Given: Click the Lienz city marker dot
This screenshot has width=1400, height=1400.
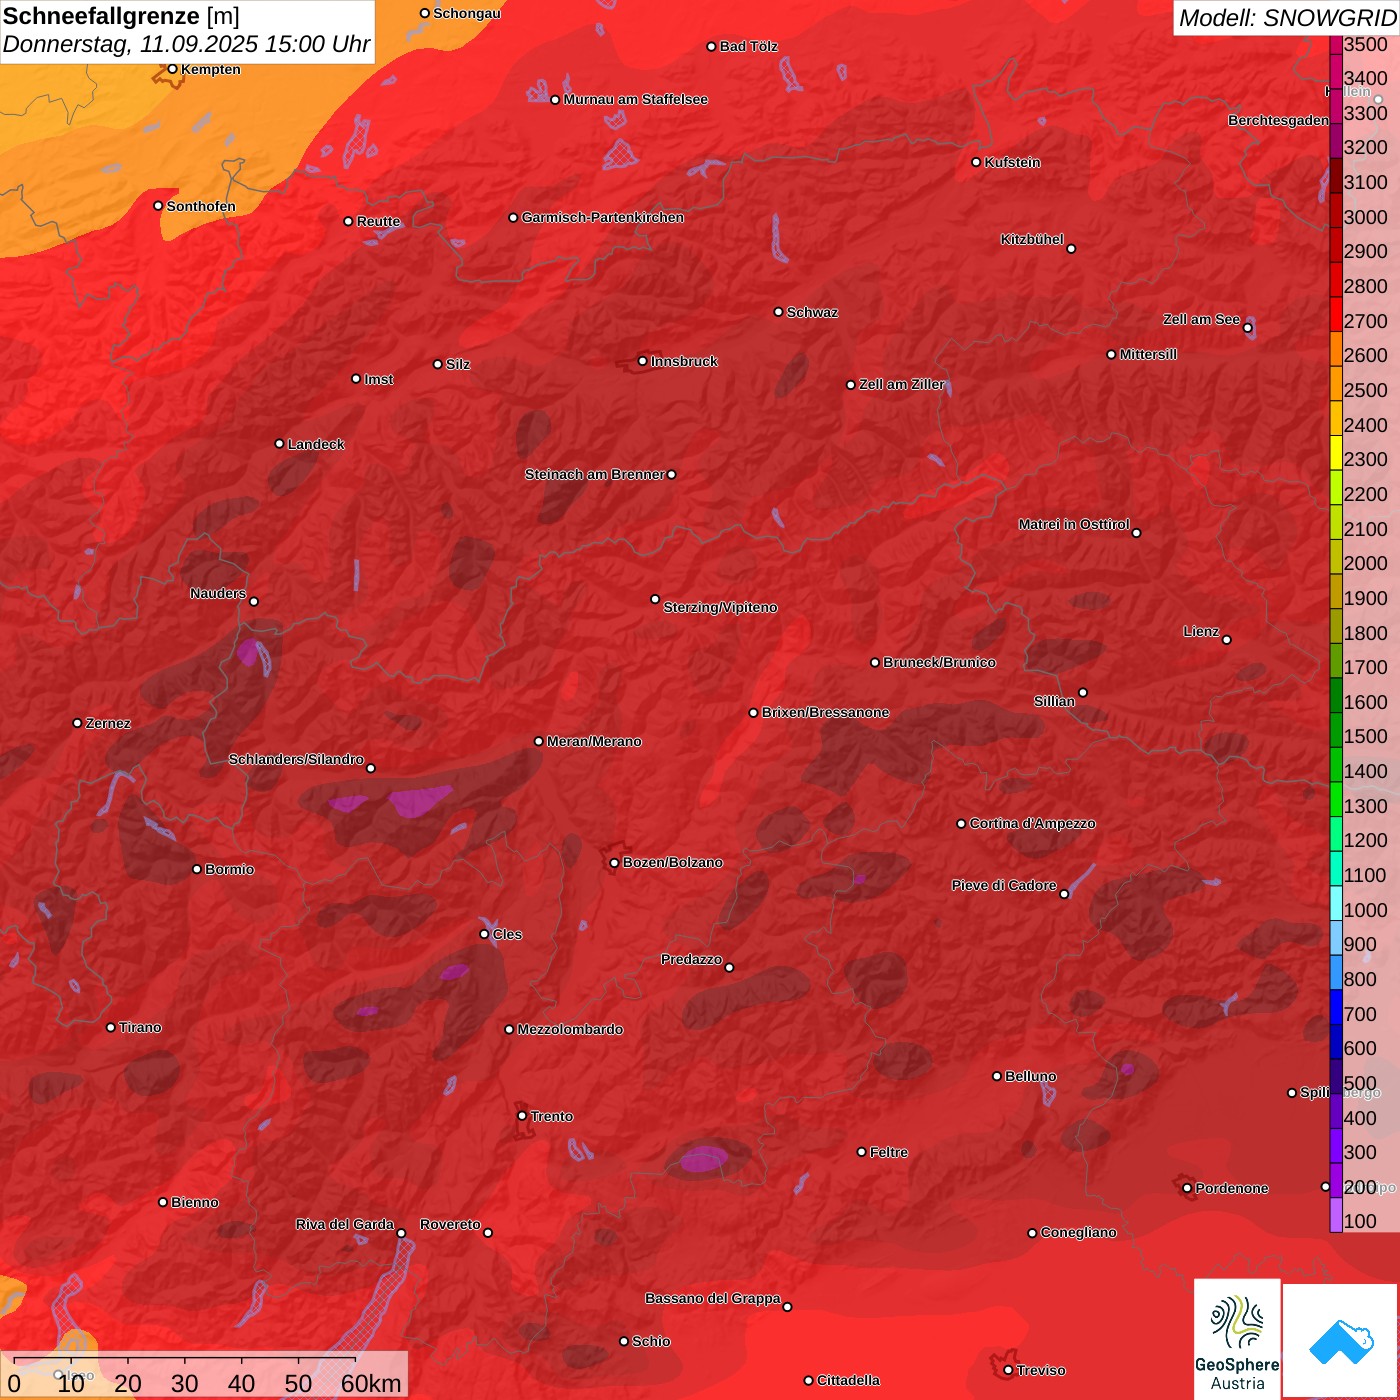Looking at the screenshot, I should 1227,640.
